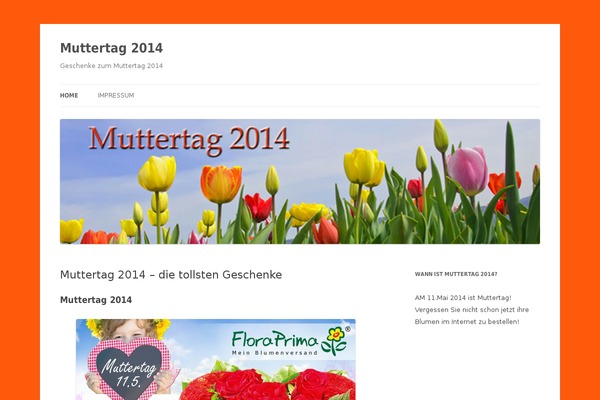Click the tulip header banner image
Viewport: 600px width, 400px height.
click(x=300, y=181)
